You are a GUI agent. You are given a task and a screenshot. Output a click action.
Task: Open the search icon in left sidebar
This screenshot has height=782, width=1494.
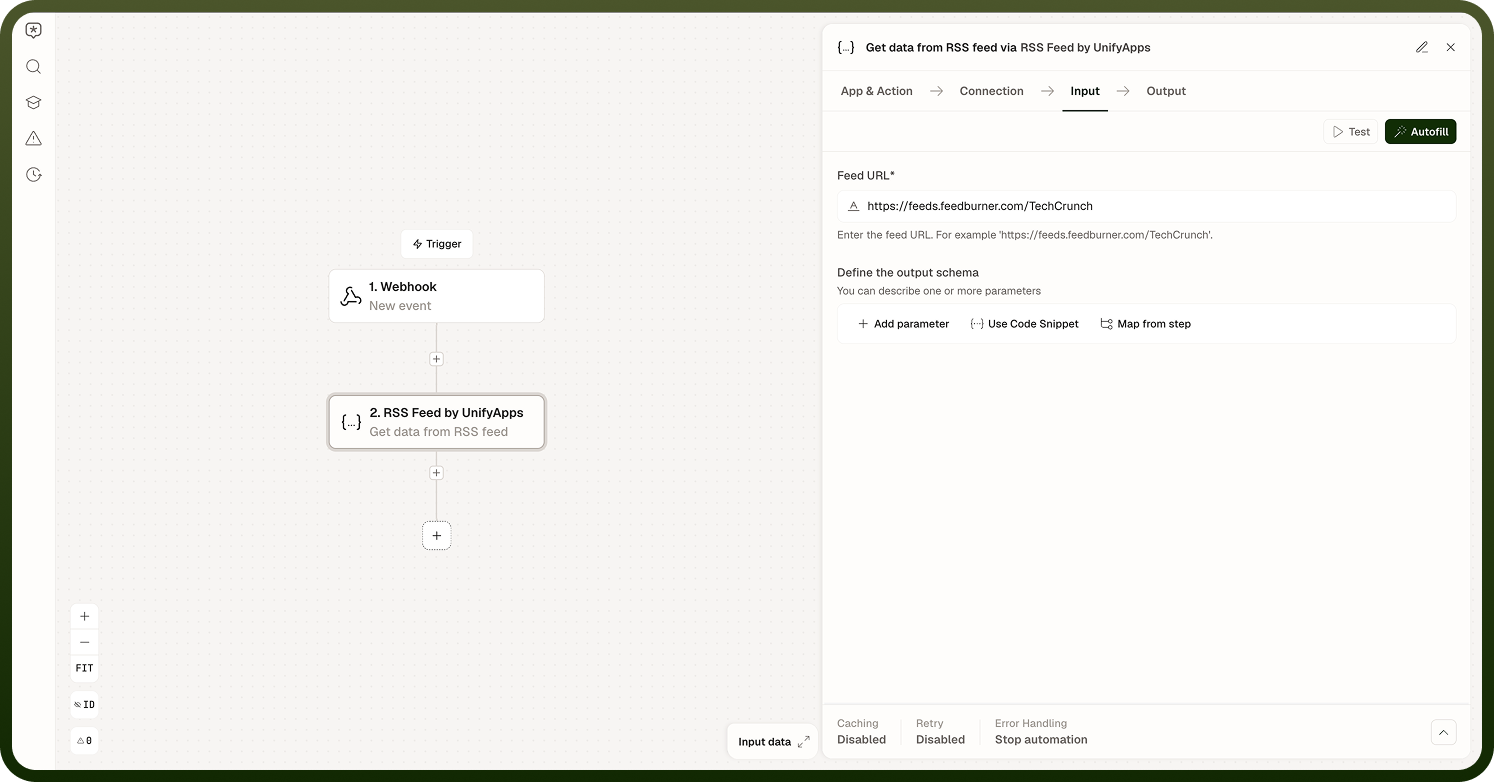point(34,67)
